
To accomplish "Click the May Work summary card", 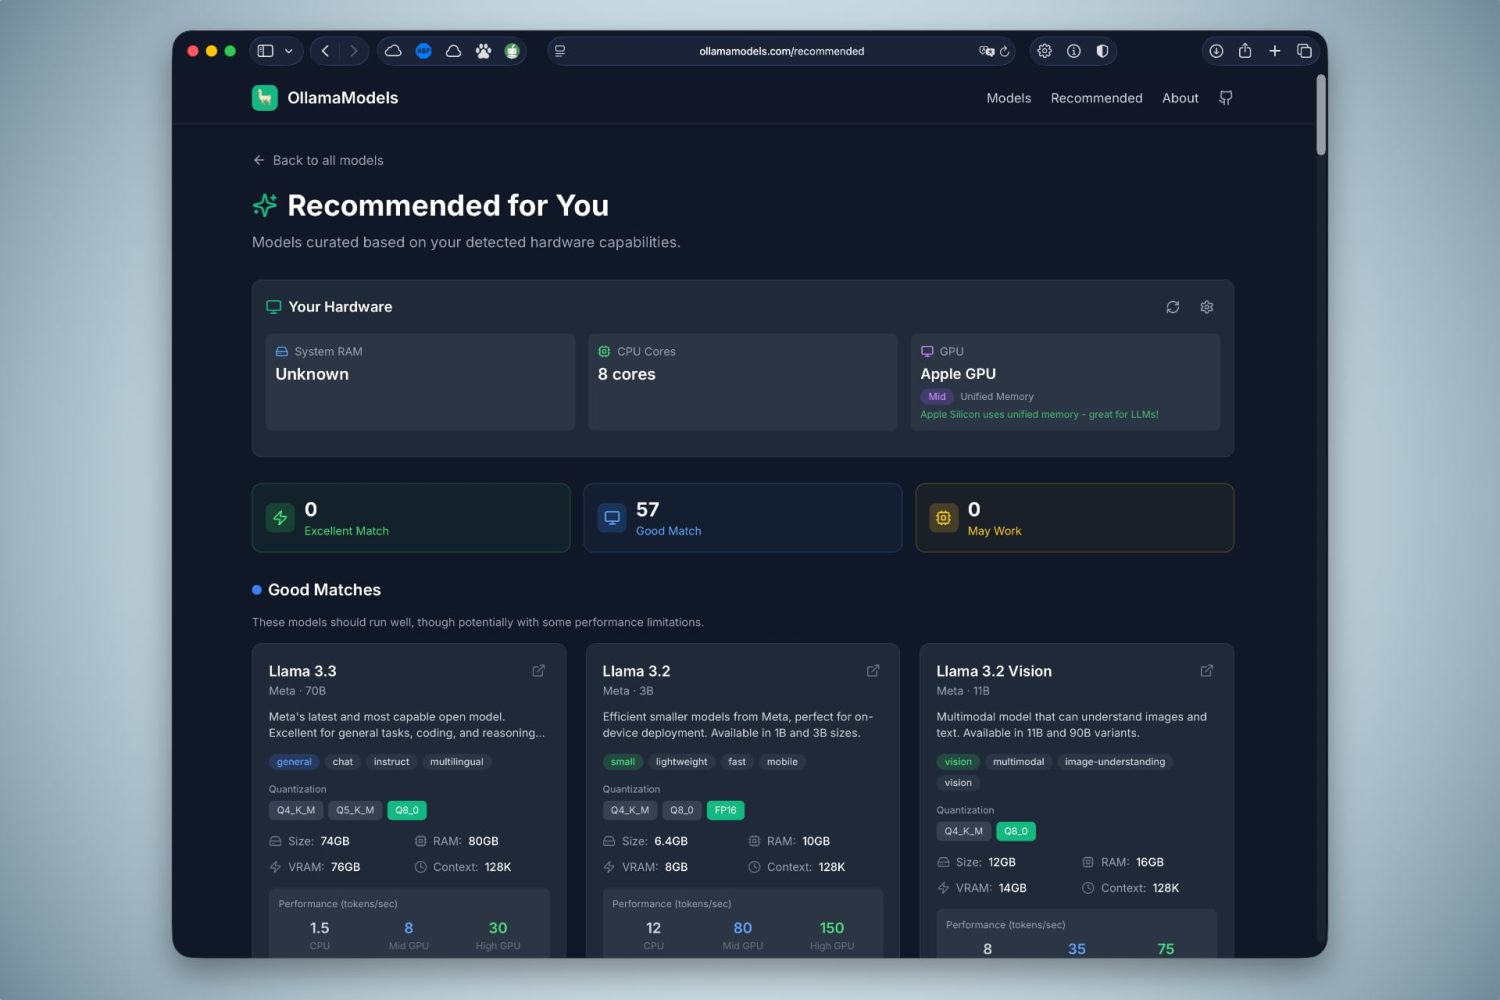I will click(1075, 518).
